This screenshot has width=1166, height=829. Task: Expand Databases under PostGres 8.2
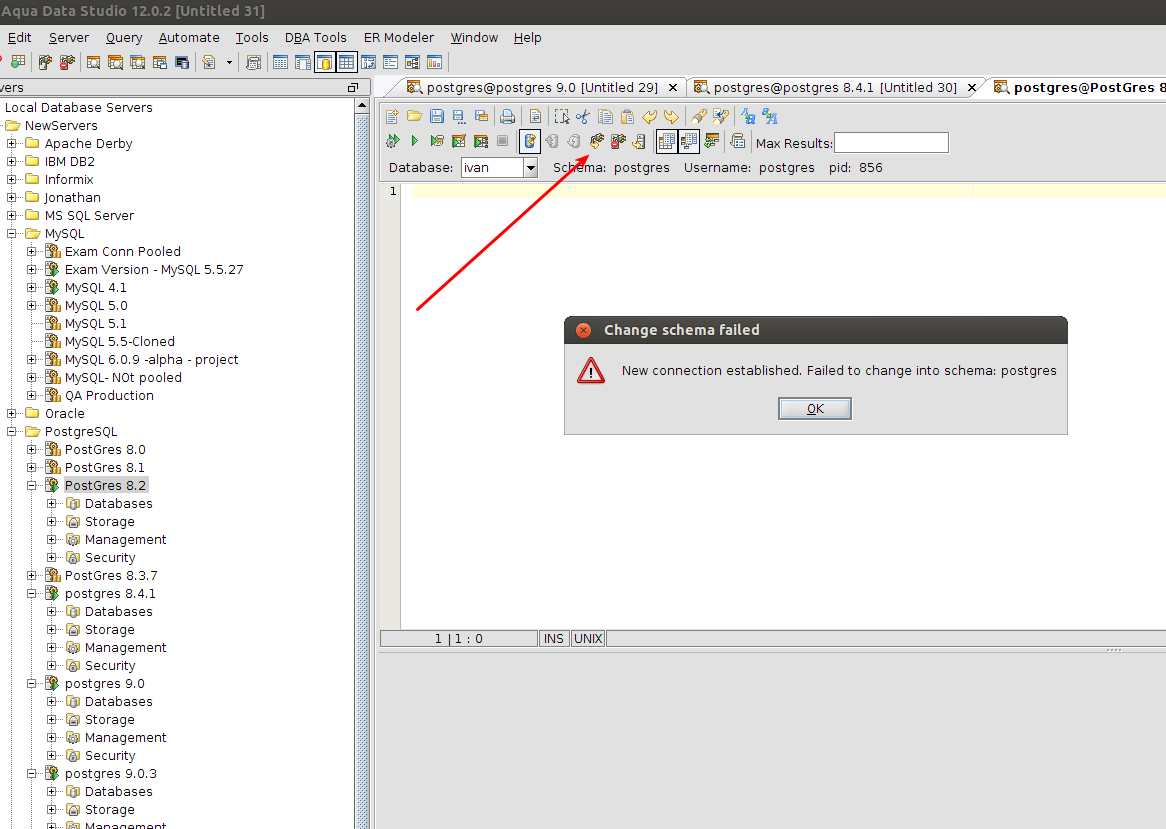coord(51,503)
